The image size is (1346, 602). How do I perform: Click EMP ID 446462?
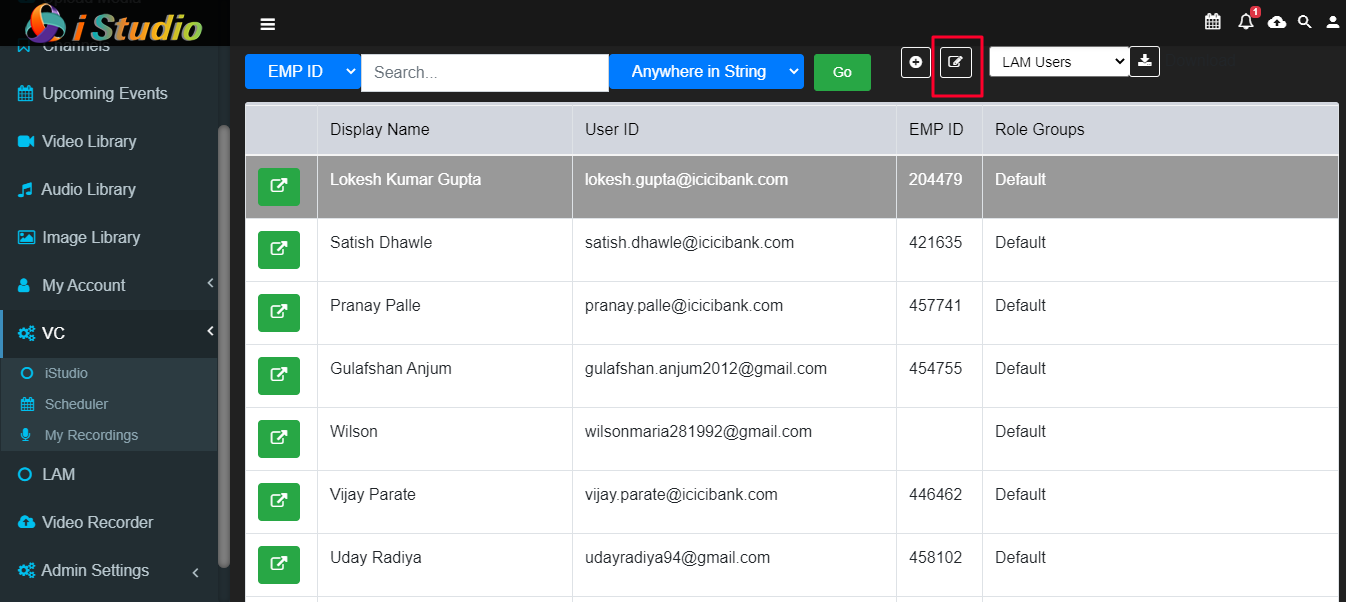pyautogui.click(x=935, y=495)
